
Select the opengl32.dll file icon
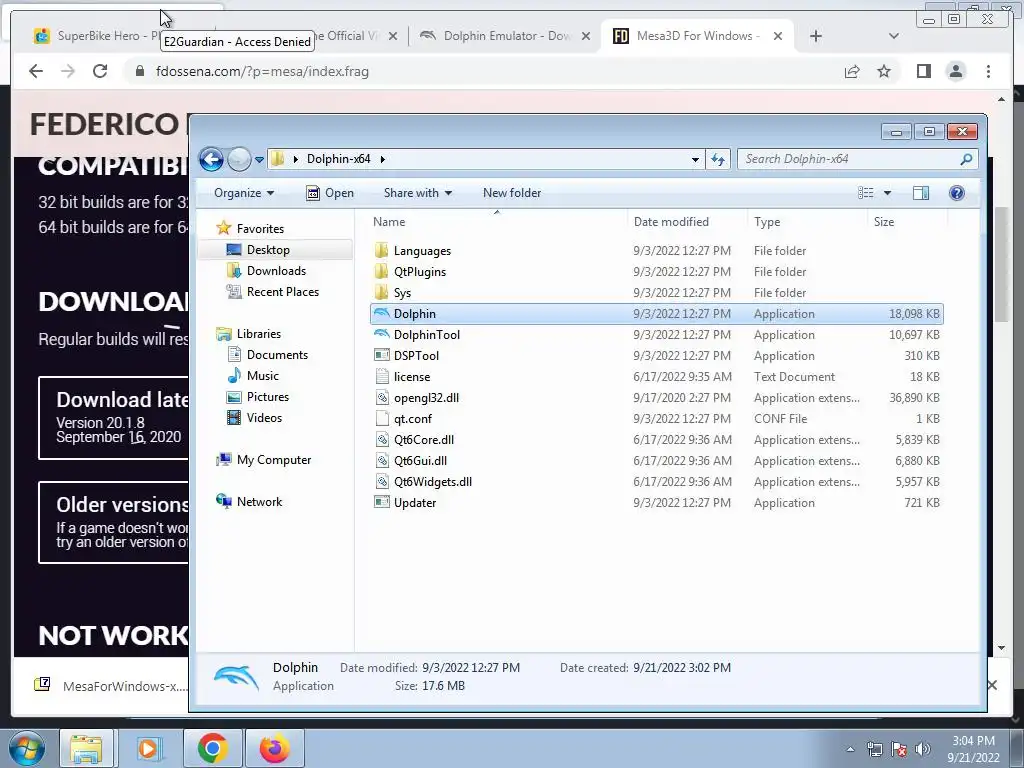click(381, 398)
